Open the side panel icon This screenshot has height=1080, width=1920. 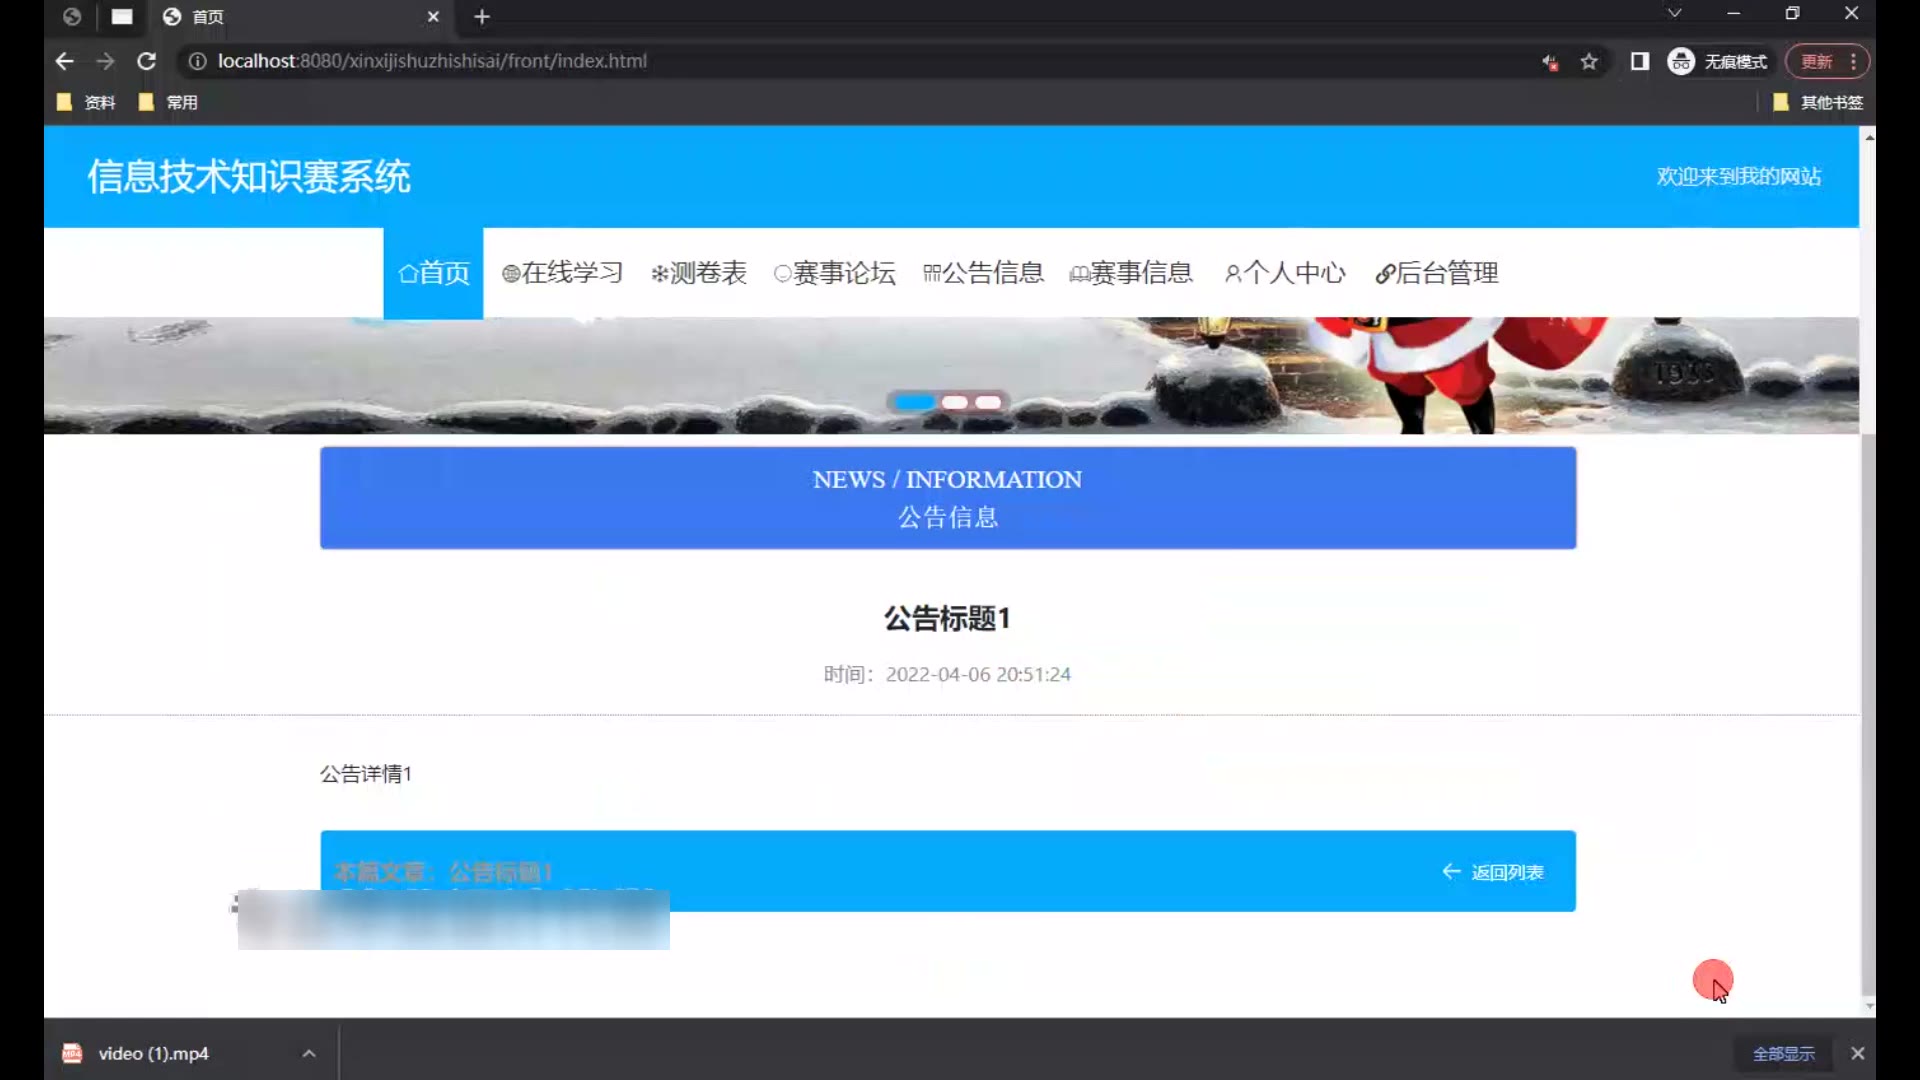point(1639,62)
